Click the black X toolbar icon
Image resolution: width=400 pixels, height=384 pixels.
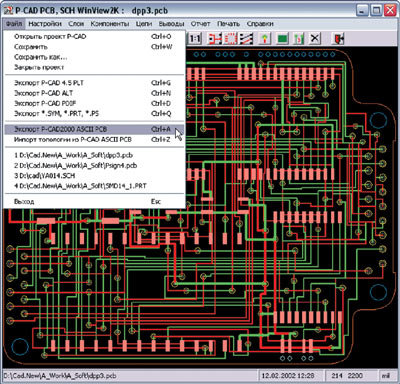pos(314,39)
